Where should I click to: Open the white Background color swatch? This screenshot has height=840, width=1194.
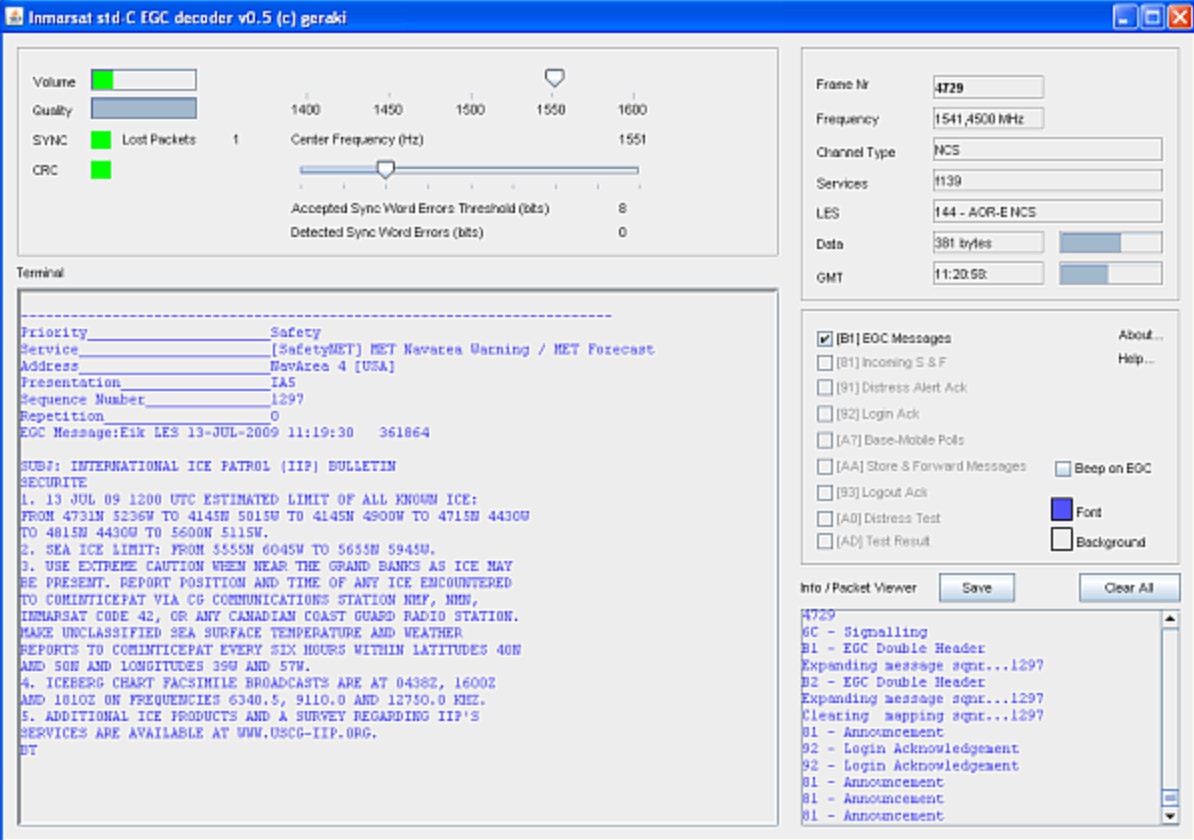point(1061,541)
